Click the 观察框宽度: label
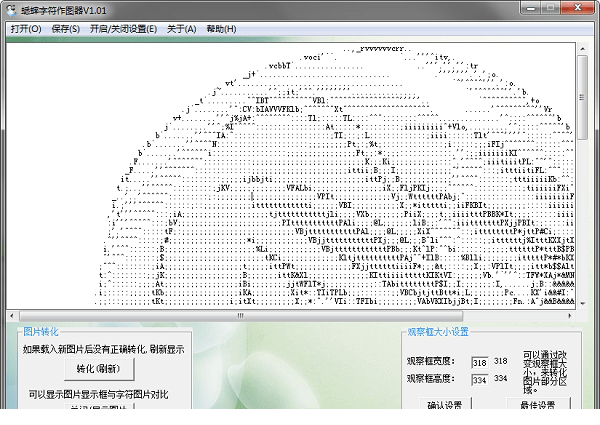 tap(430, 361)
